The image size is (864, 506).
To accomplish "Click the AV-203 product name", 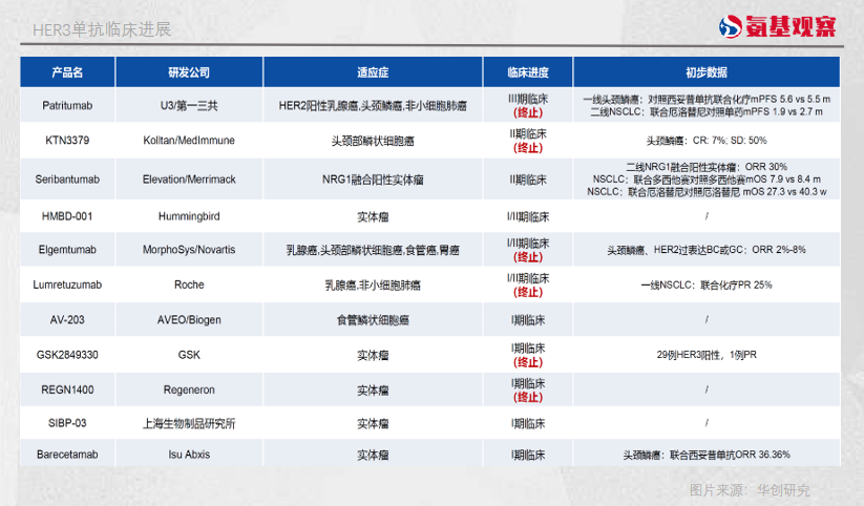I will (67, 320).
